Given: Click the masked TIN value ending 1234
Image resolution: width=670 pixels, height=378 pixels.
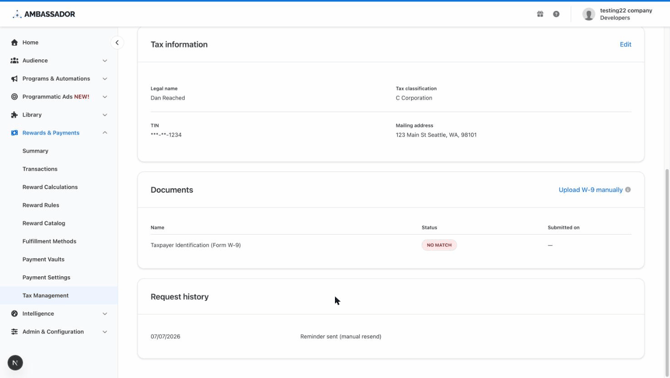Looking at the screenshot, I should point(166,135).
